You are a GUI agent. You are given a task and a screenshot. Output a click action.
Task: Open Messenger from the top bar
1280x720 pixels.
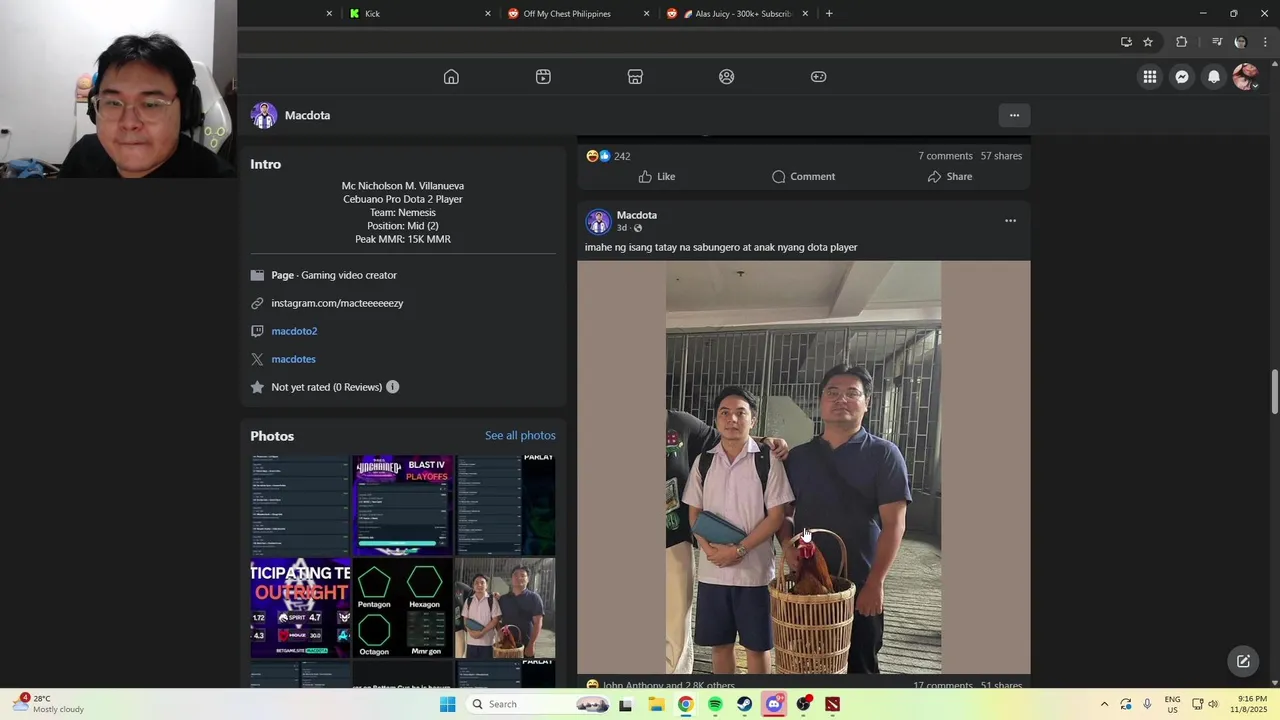1182,77
